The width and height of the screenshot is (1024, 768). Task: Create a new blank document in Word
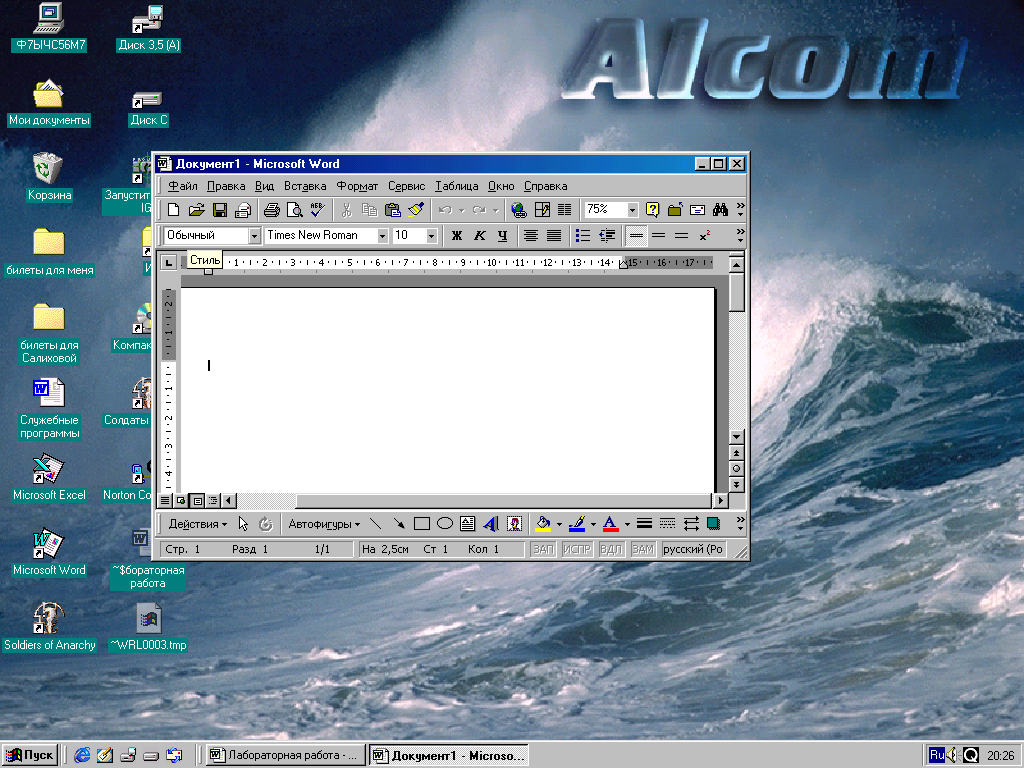174,210
